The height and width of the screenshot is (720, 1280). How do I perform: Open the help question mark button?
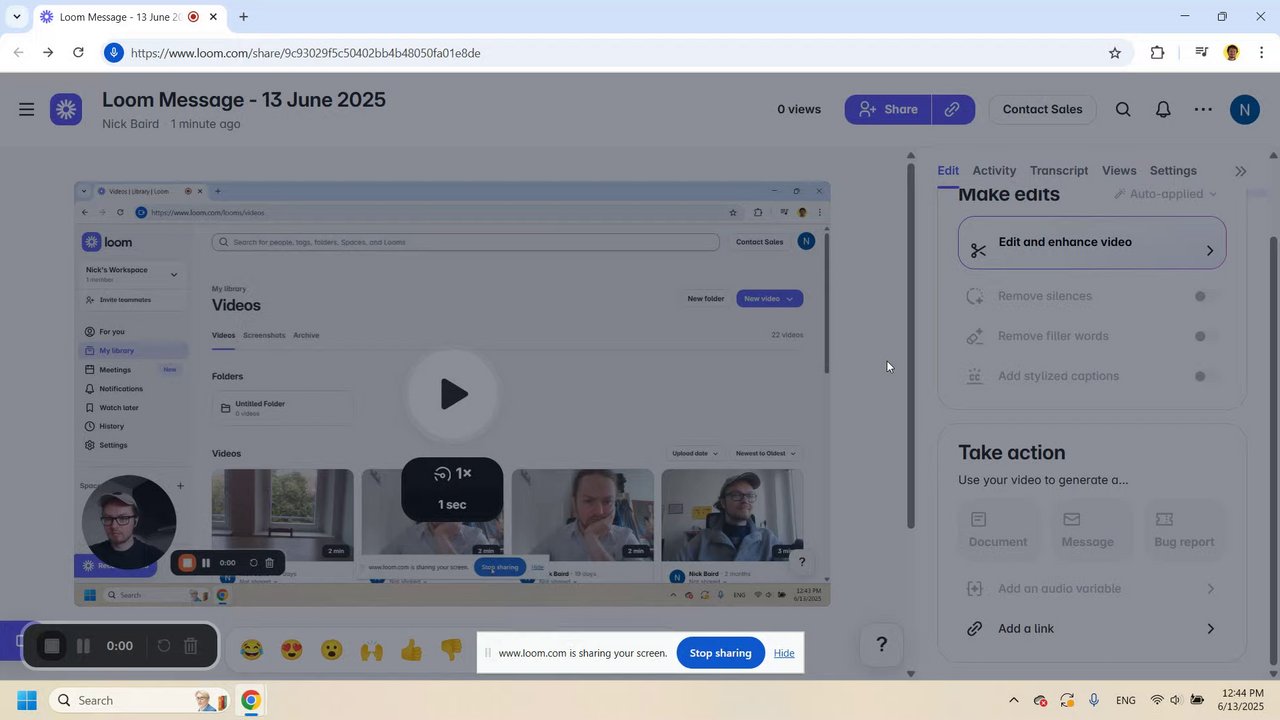[x=881, y=644]
